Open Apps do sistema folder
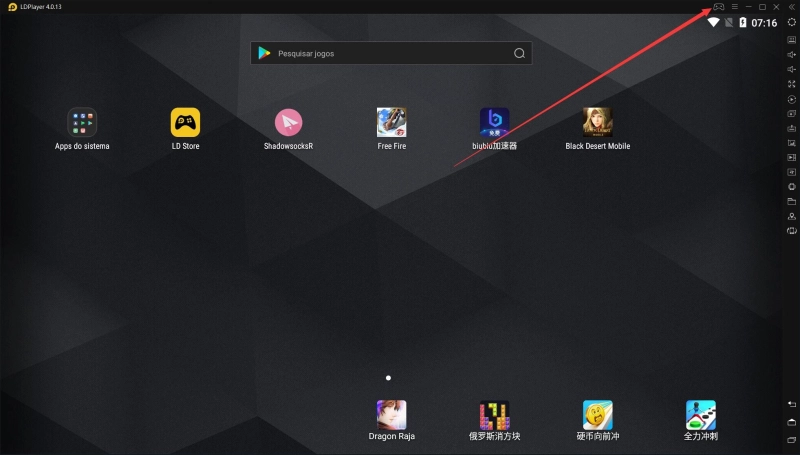The image size is (800, 455). tap(82, 122)
